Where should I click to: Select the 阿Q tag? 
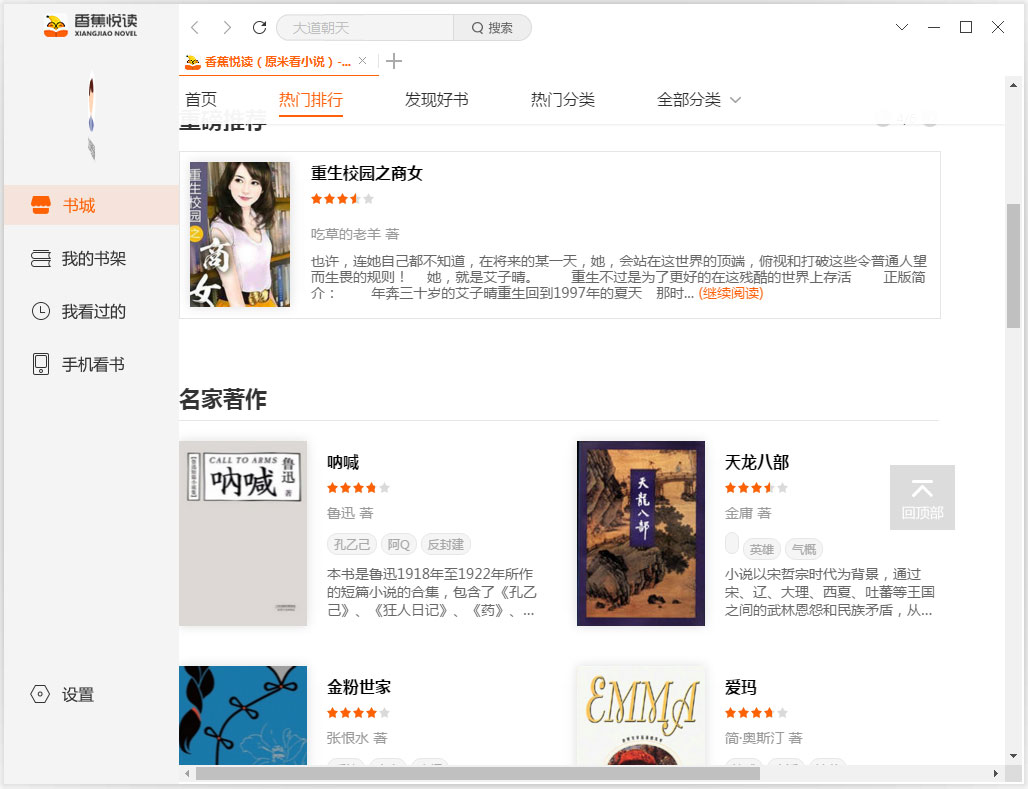[x=399, y=544]
